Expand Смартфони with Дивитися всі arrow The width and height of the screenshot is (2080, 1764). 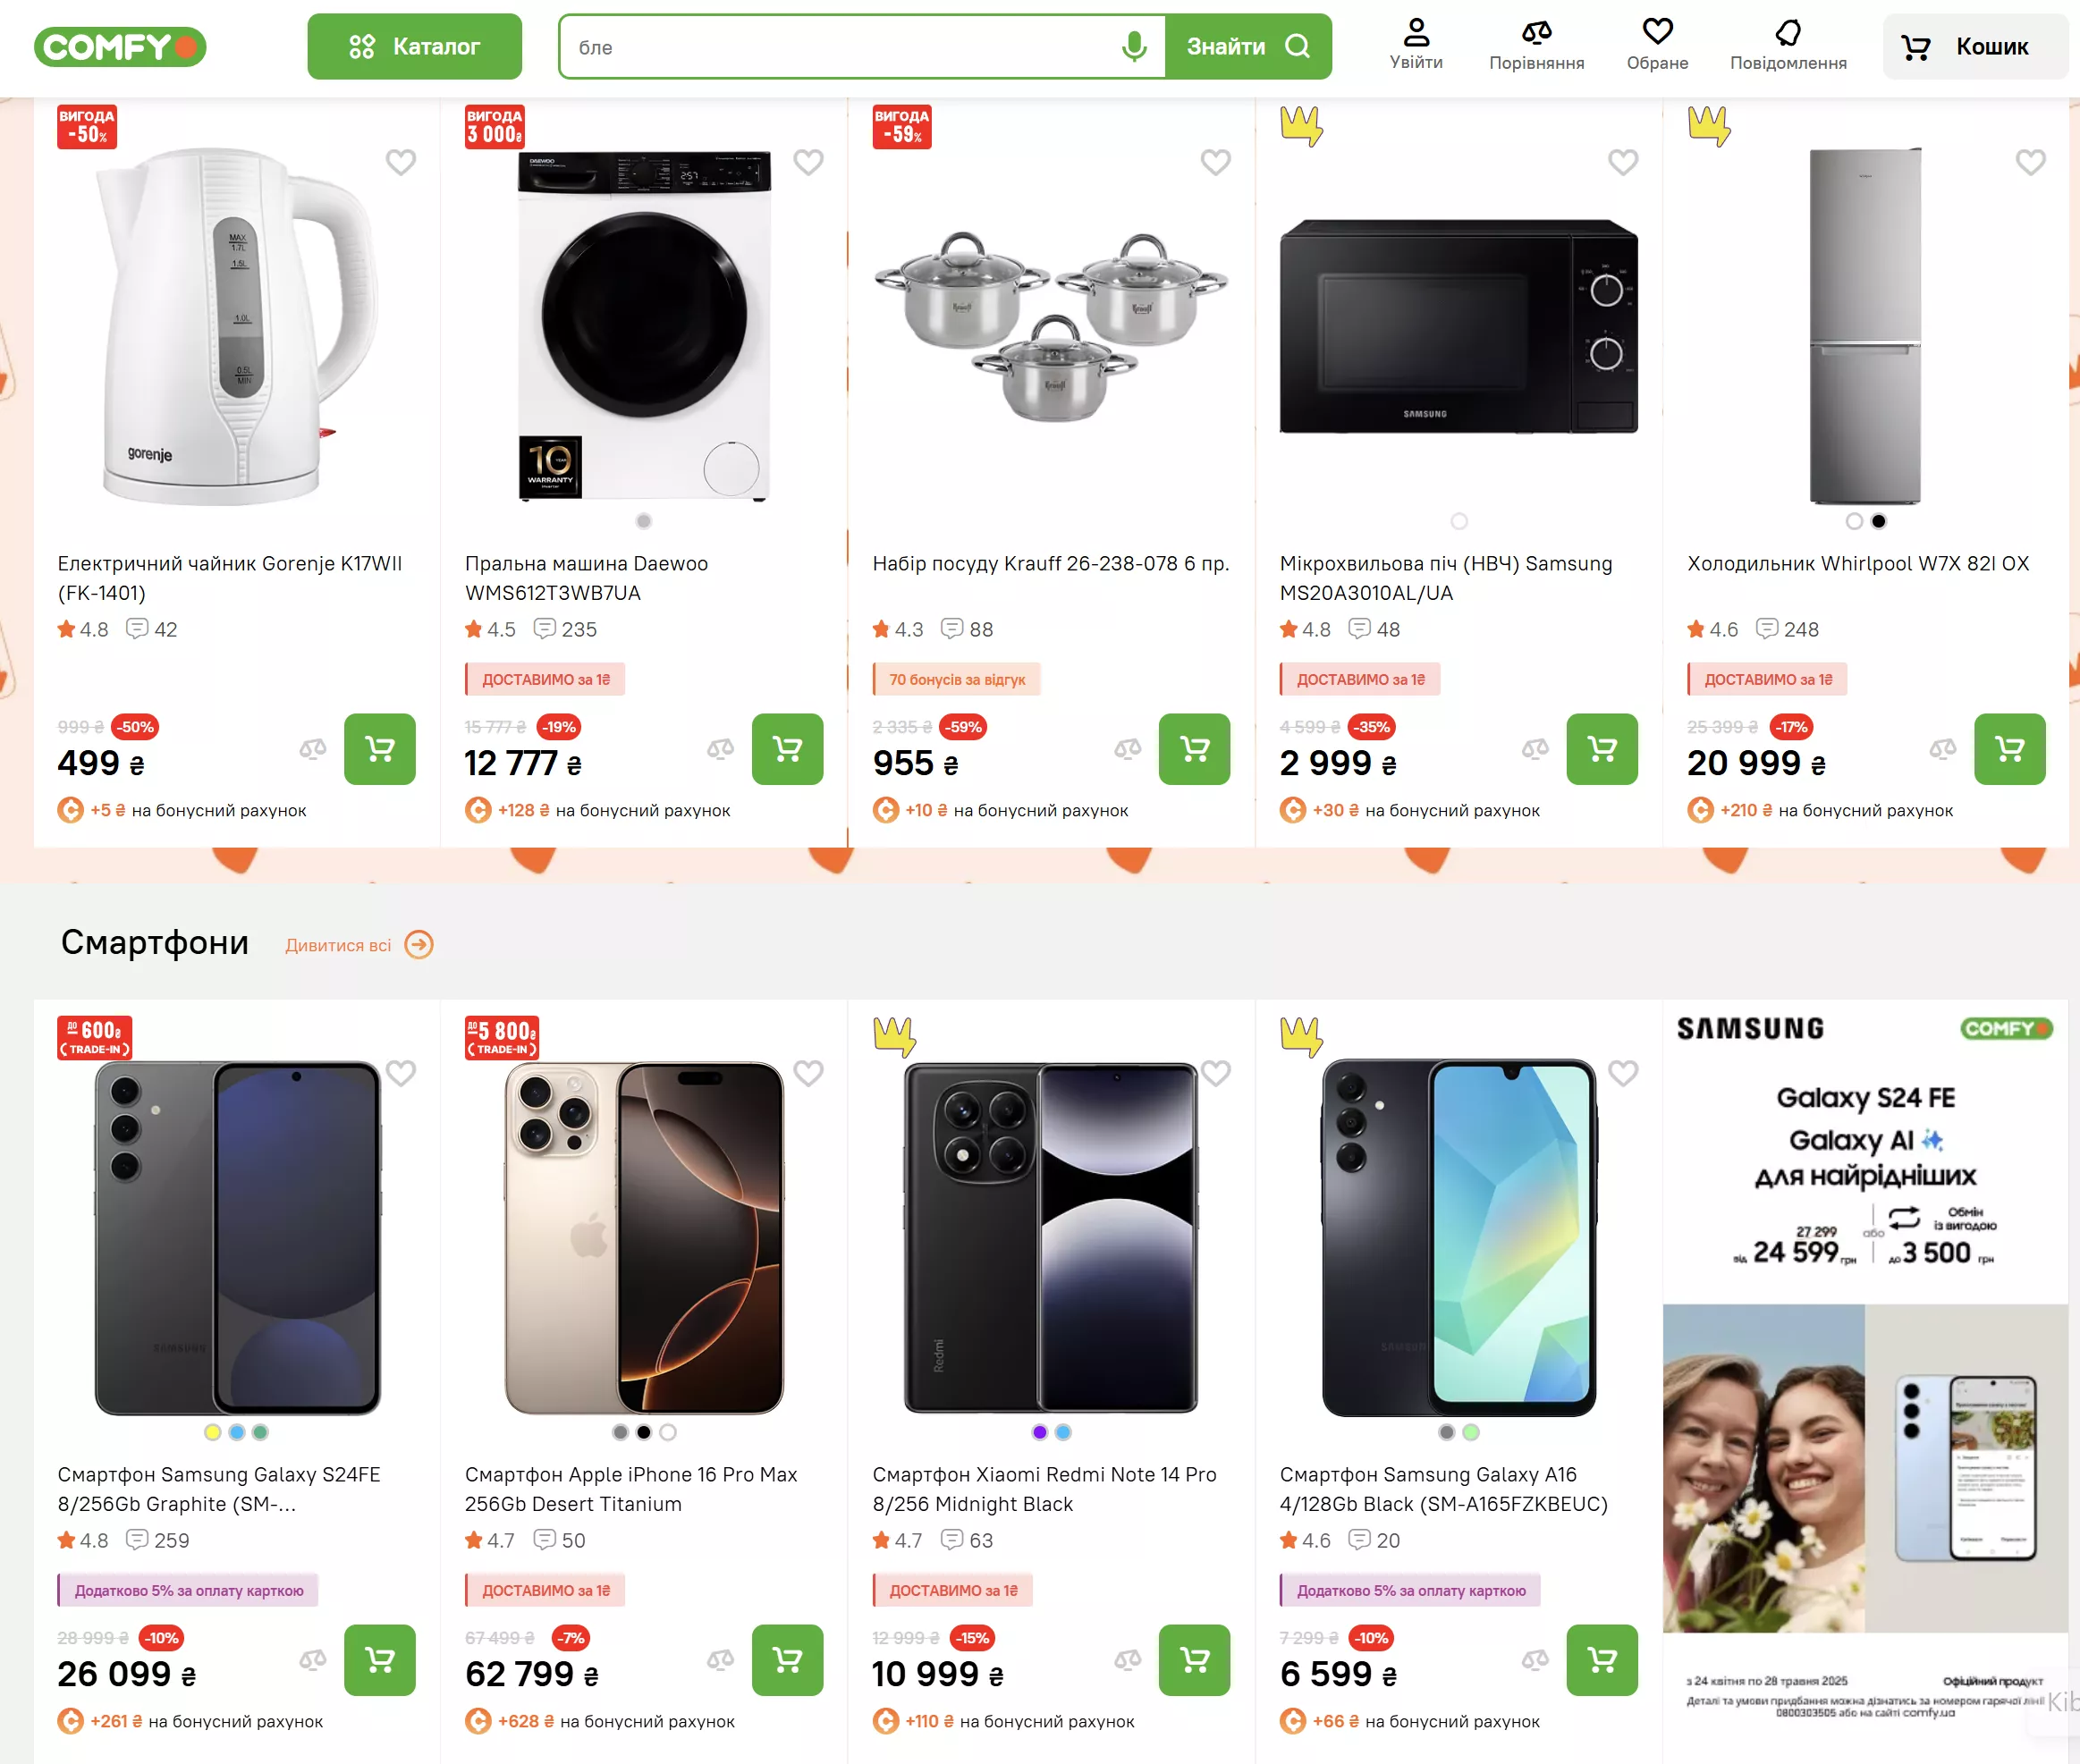pos(419,945)
